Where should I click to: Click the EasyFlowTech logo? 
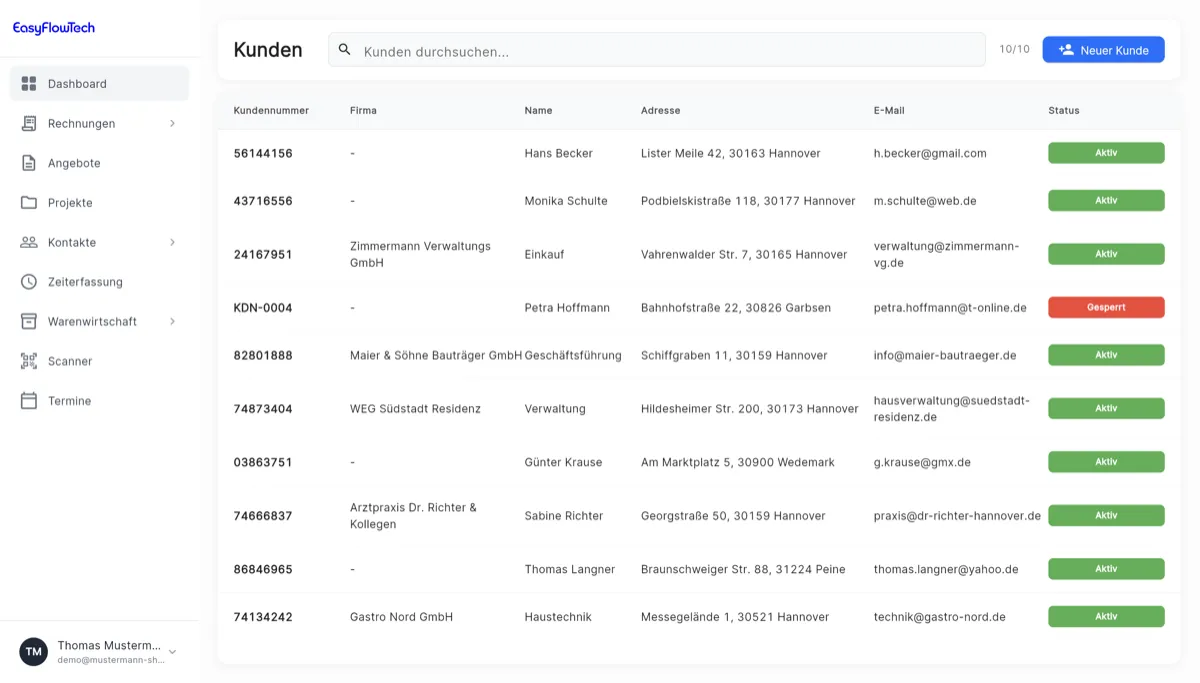click(52, 26)
